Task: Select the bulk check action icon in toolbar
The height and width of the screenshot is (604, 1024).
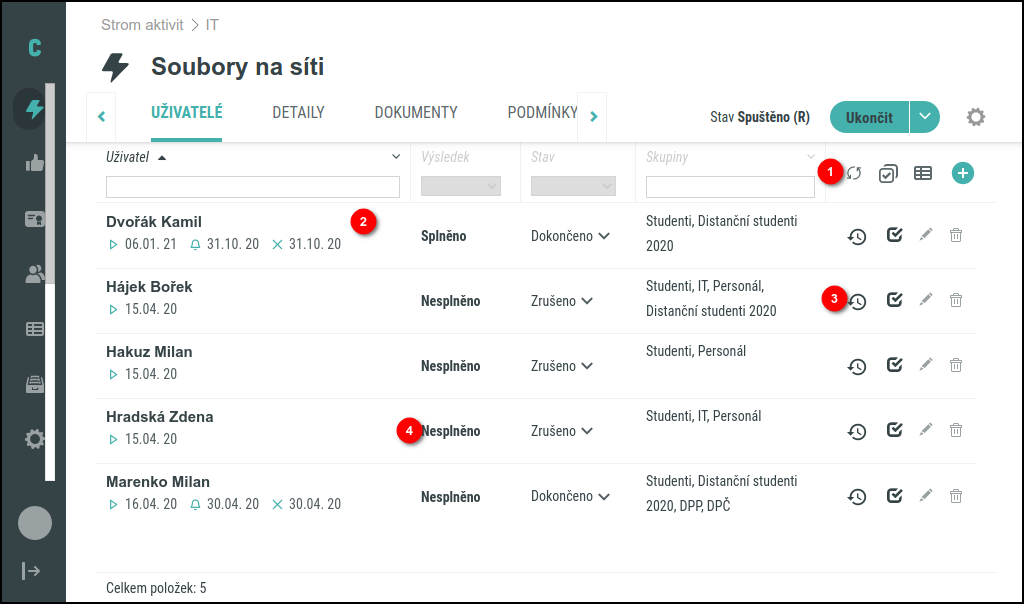Action: [x=887, y=172]
